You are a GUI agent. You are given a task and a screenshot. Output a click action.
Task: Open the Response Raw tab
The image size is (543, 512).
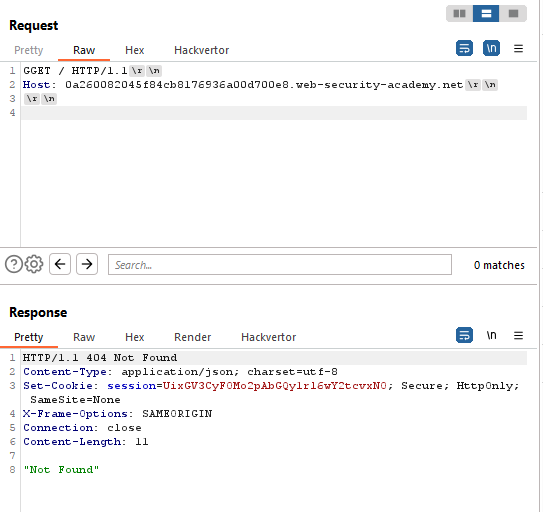tap(84, 337)
